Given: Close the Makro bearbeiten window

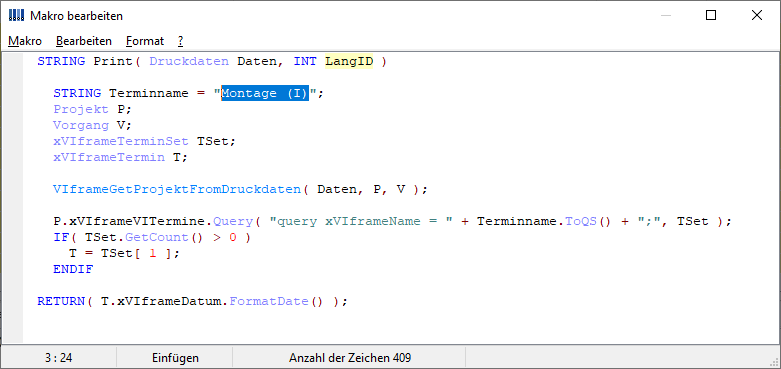Looking at the screenshot, I should coord(757,15).
